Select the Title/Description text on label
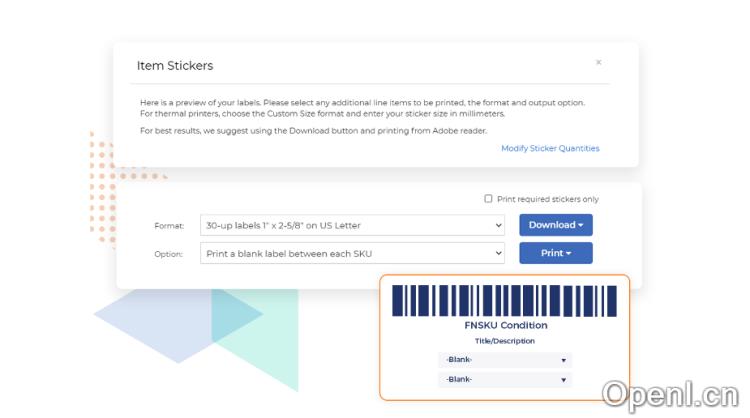 [x=505, y=341]
